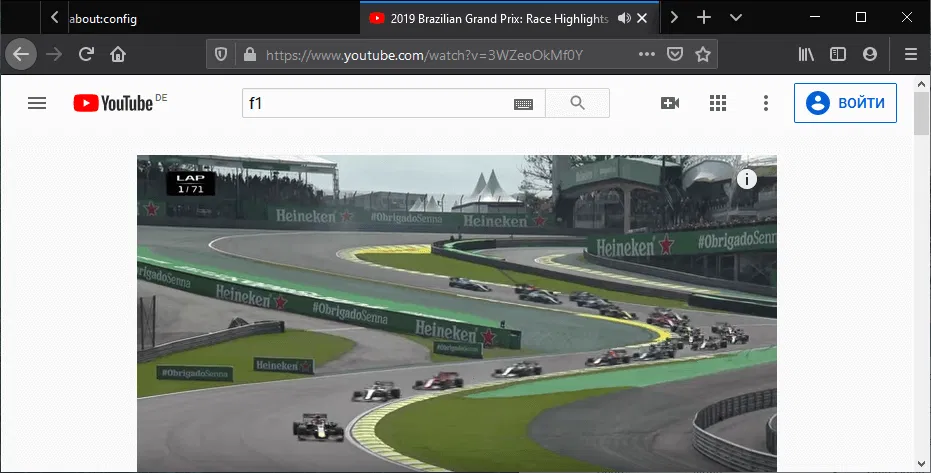Open YouTube settings three-dot menu
The height and width of the screenshot is (473, 931).
765,103
